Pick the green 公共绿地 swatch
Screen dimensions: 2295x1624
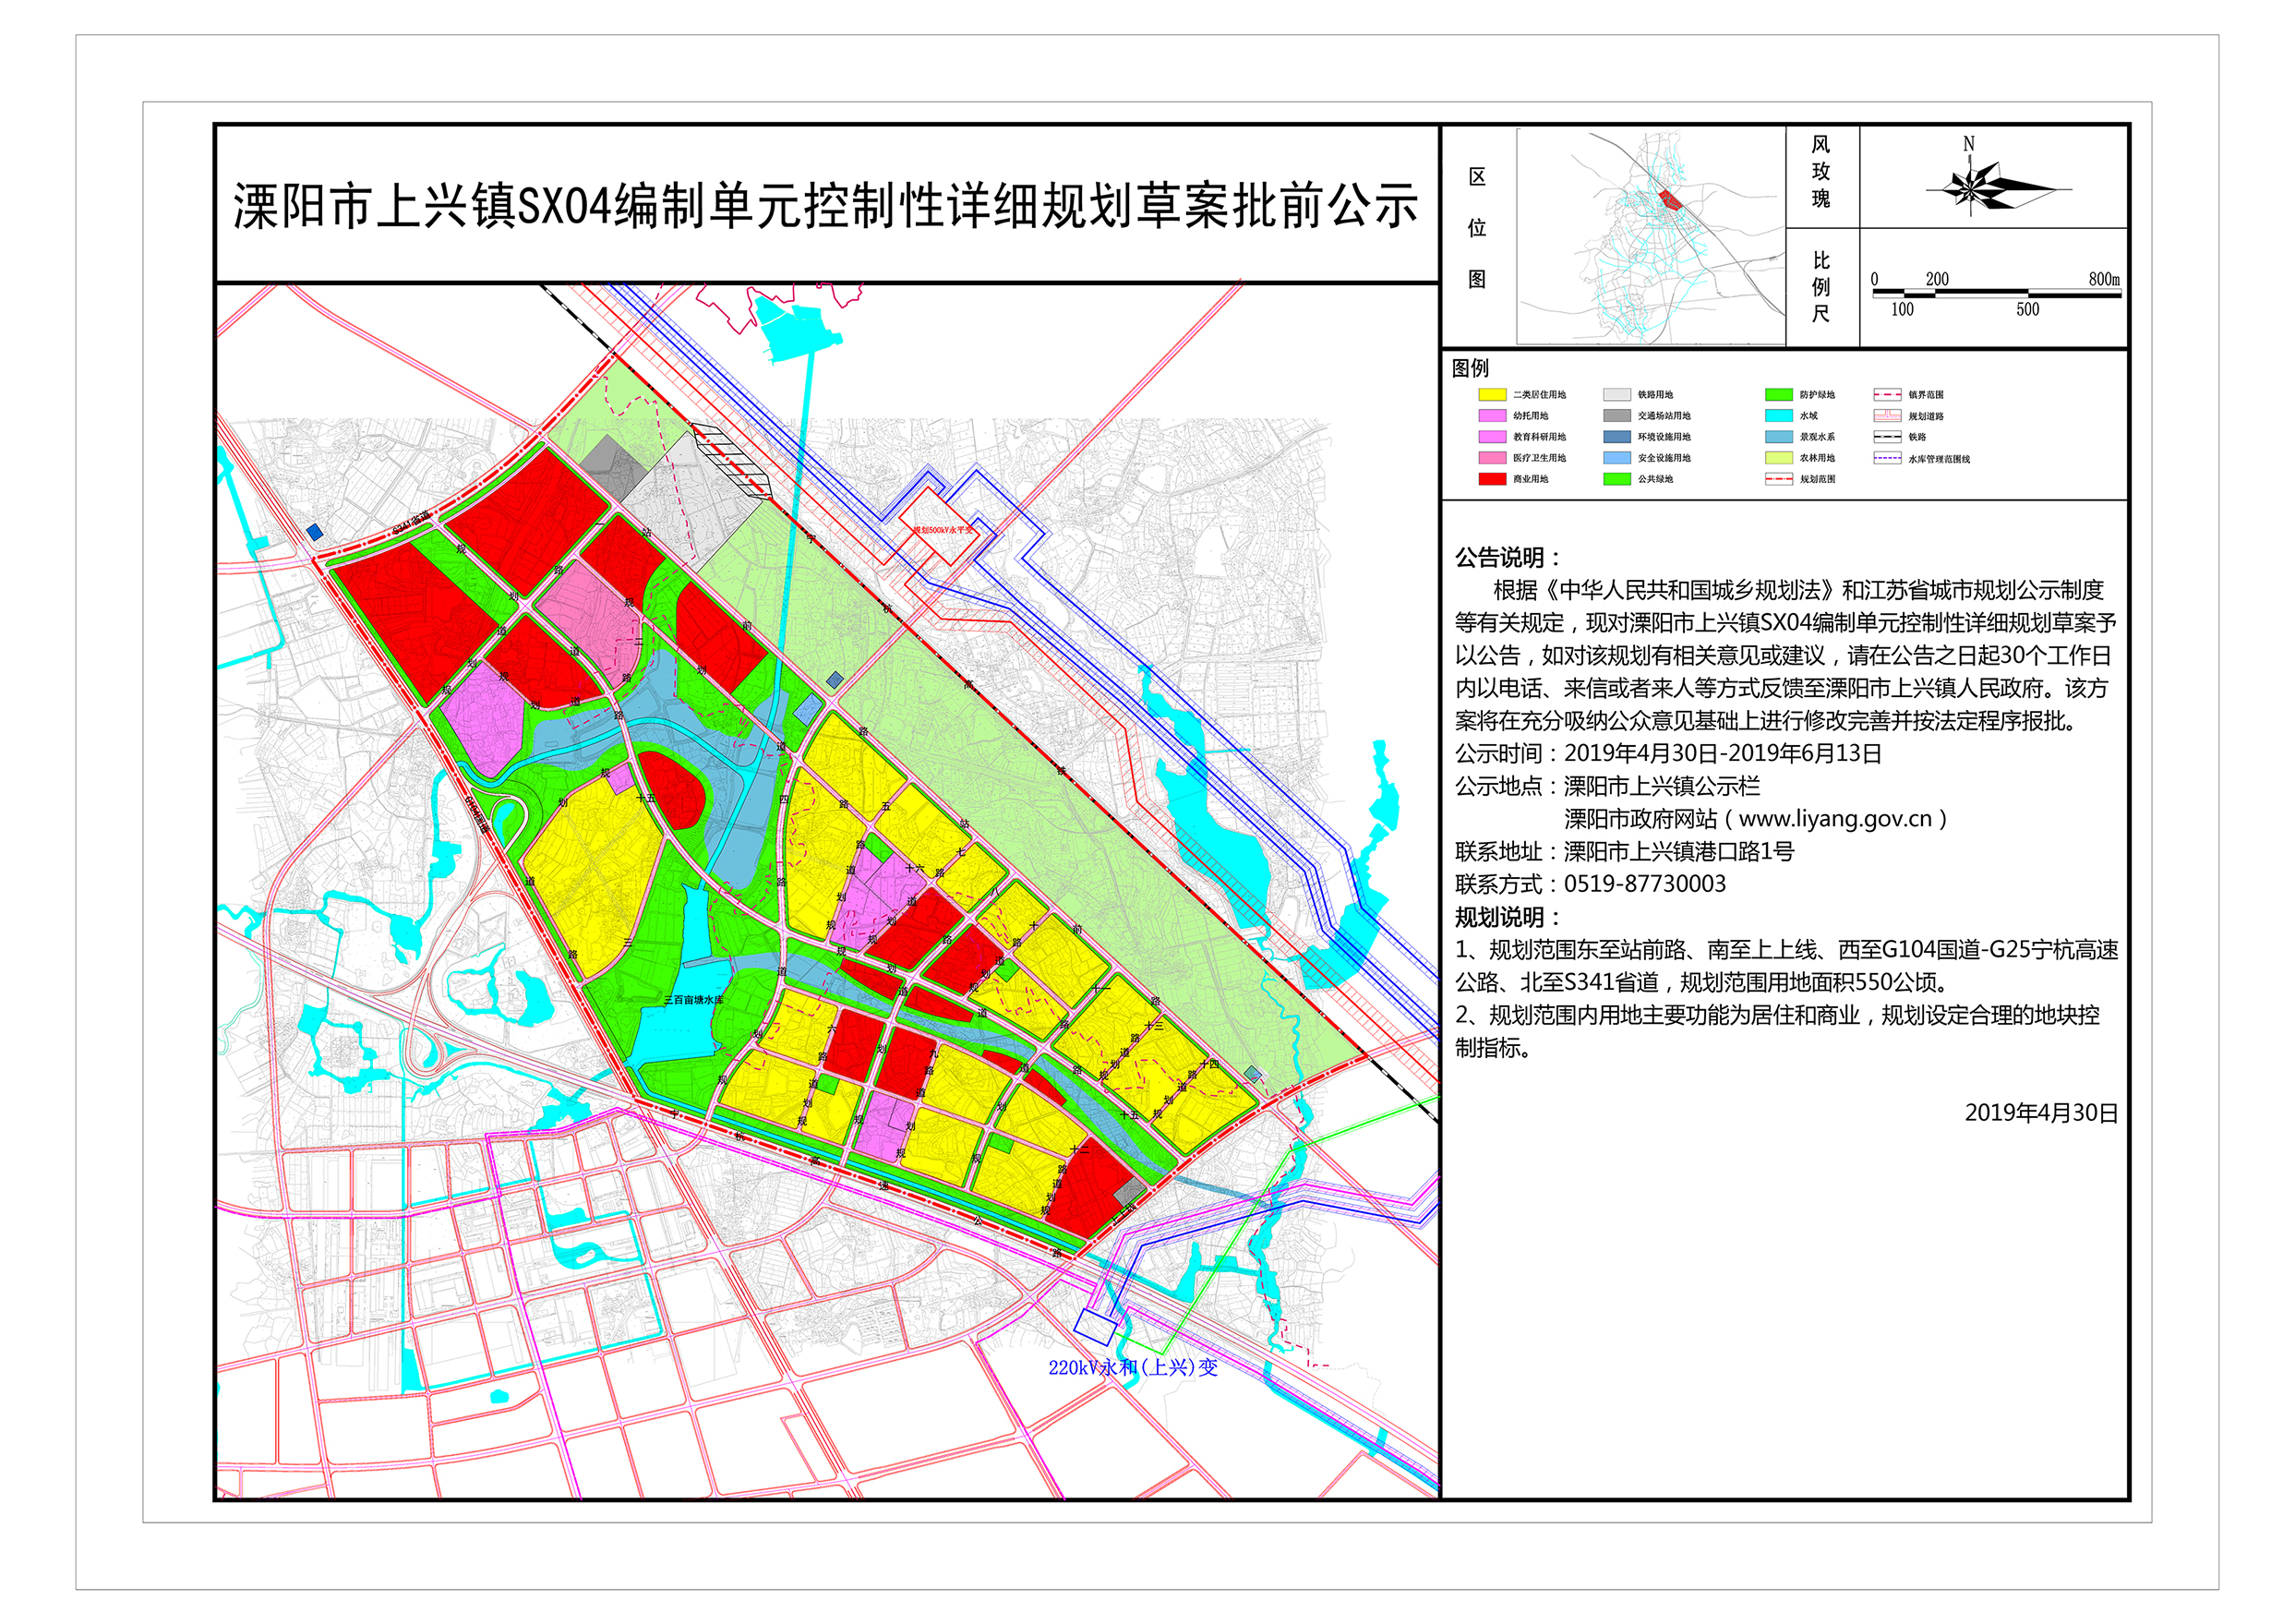pos(1617,479)
